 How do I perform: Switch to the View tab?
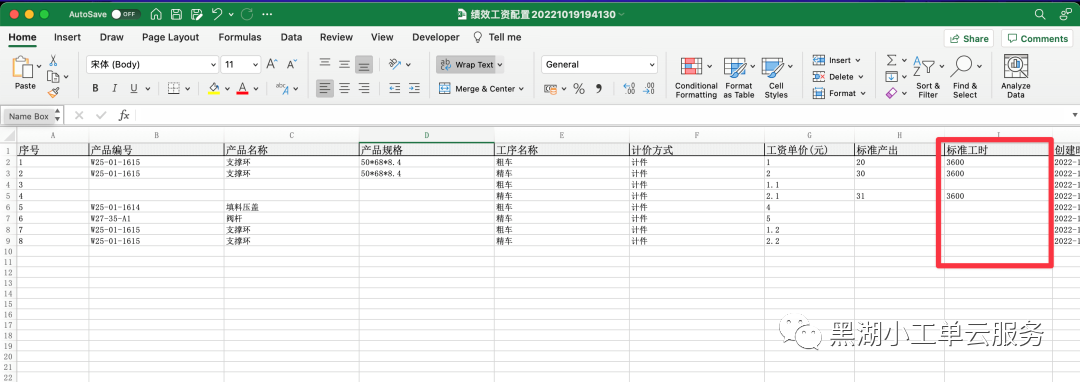pos(382,37)
